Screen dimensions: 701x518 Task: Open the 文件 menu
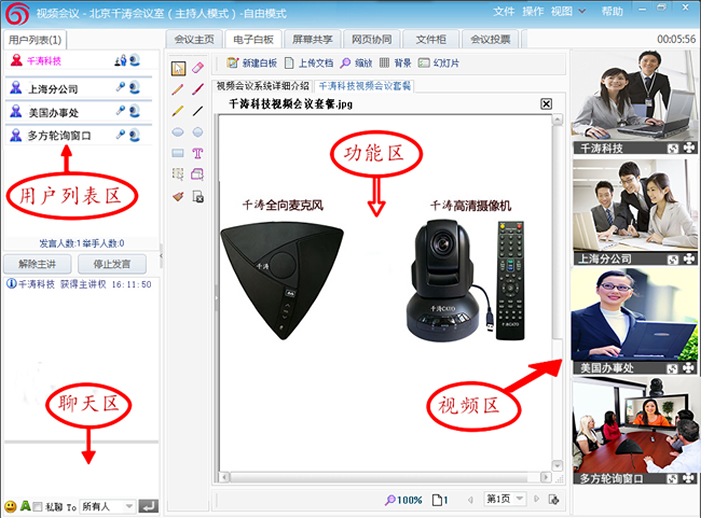click(503, 11)
